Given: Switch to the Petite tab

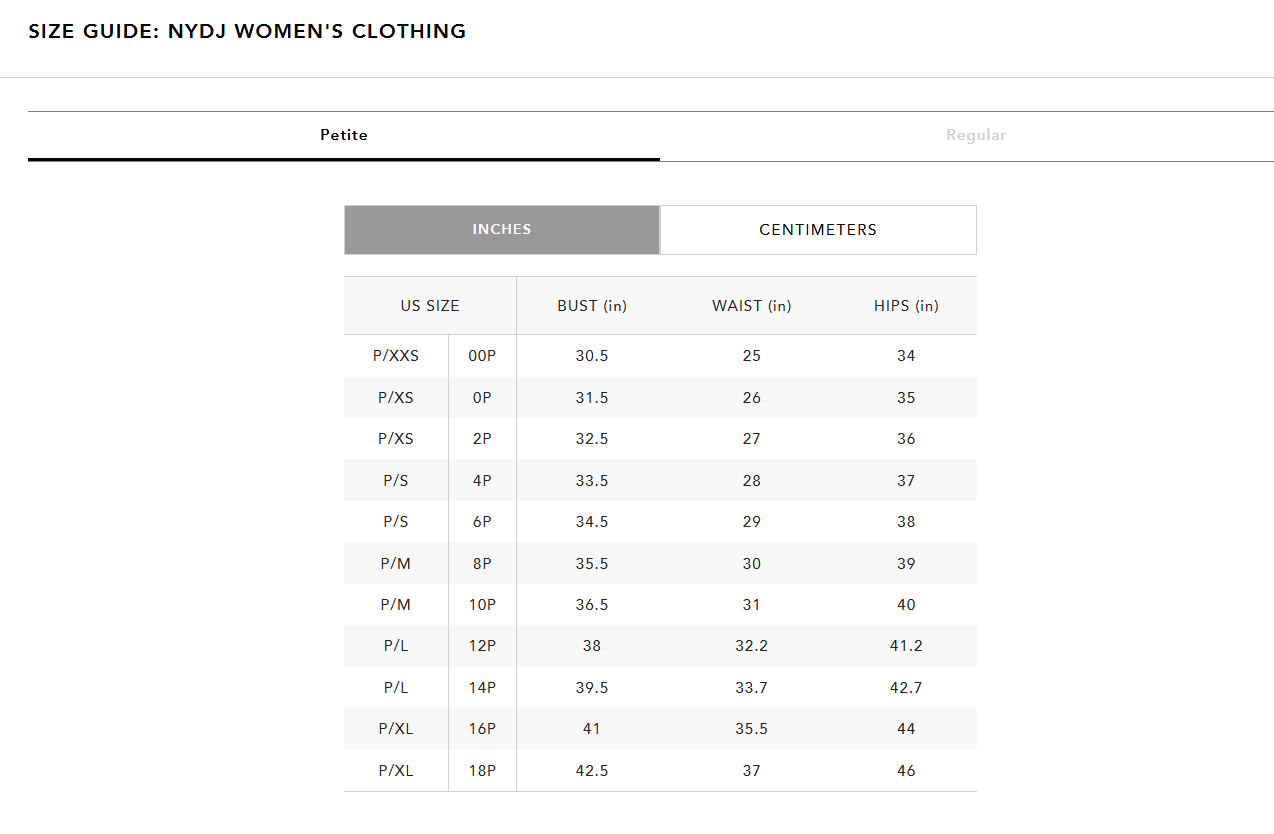Looking at the screenshot, I should pos(344,135).
